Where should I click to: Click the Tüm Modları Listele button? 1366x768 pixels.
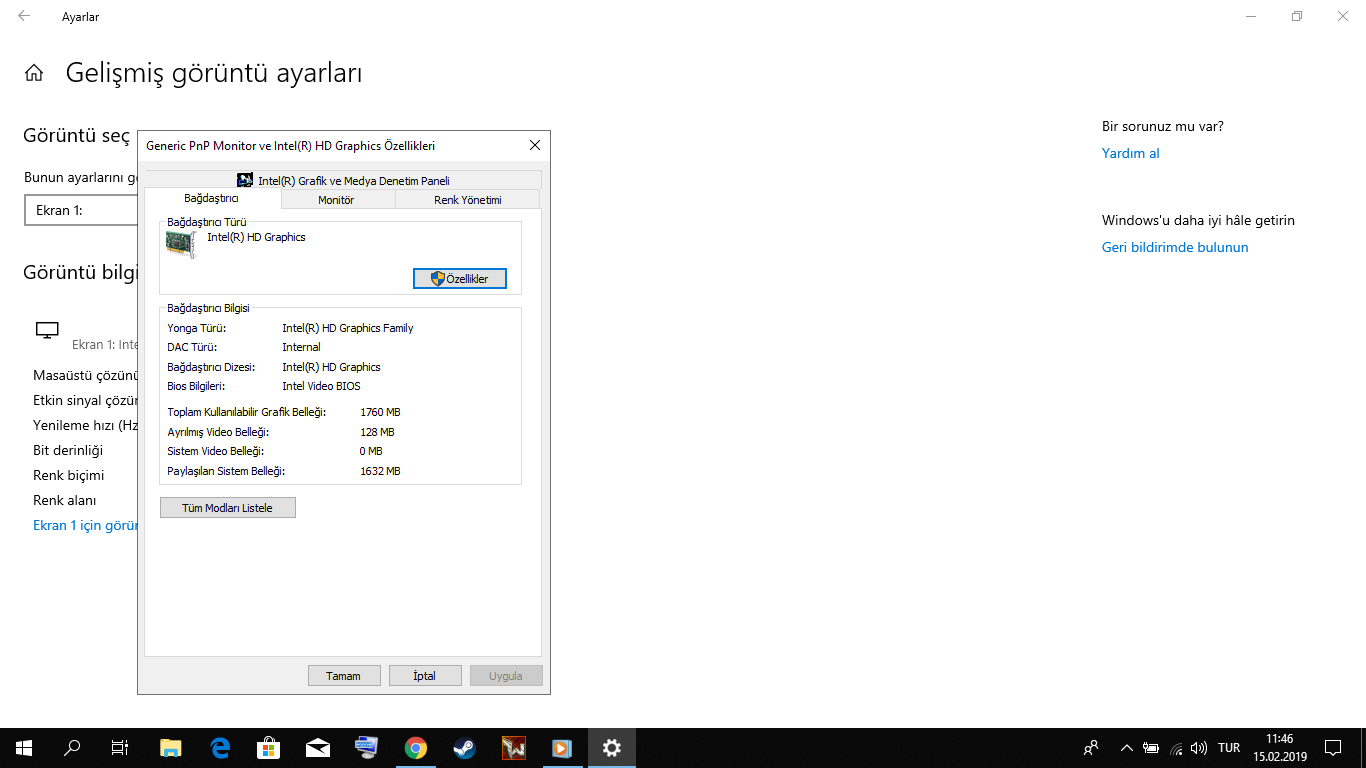pos(227,508)
